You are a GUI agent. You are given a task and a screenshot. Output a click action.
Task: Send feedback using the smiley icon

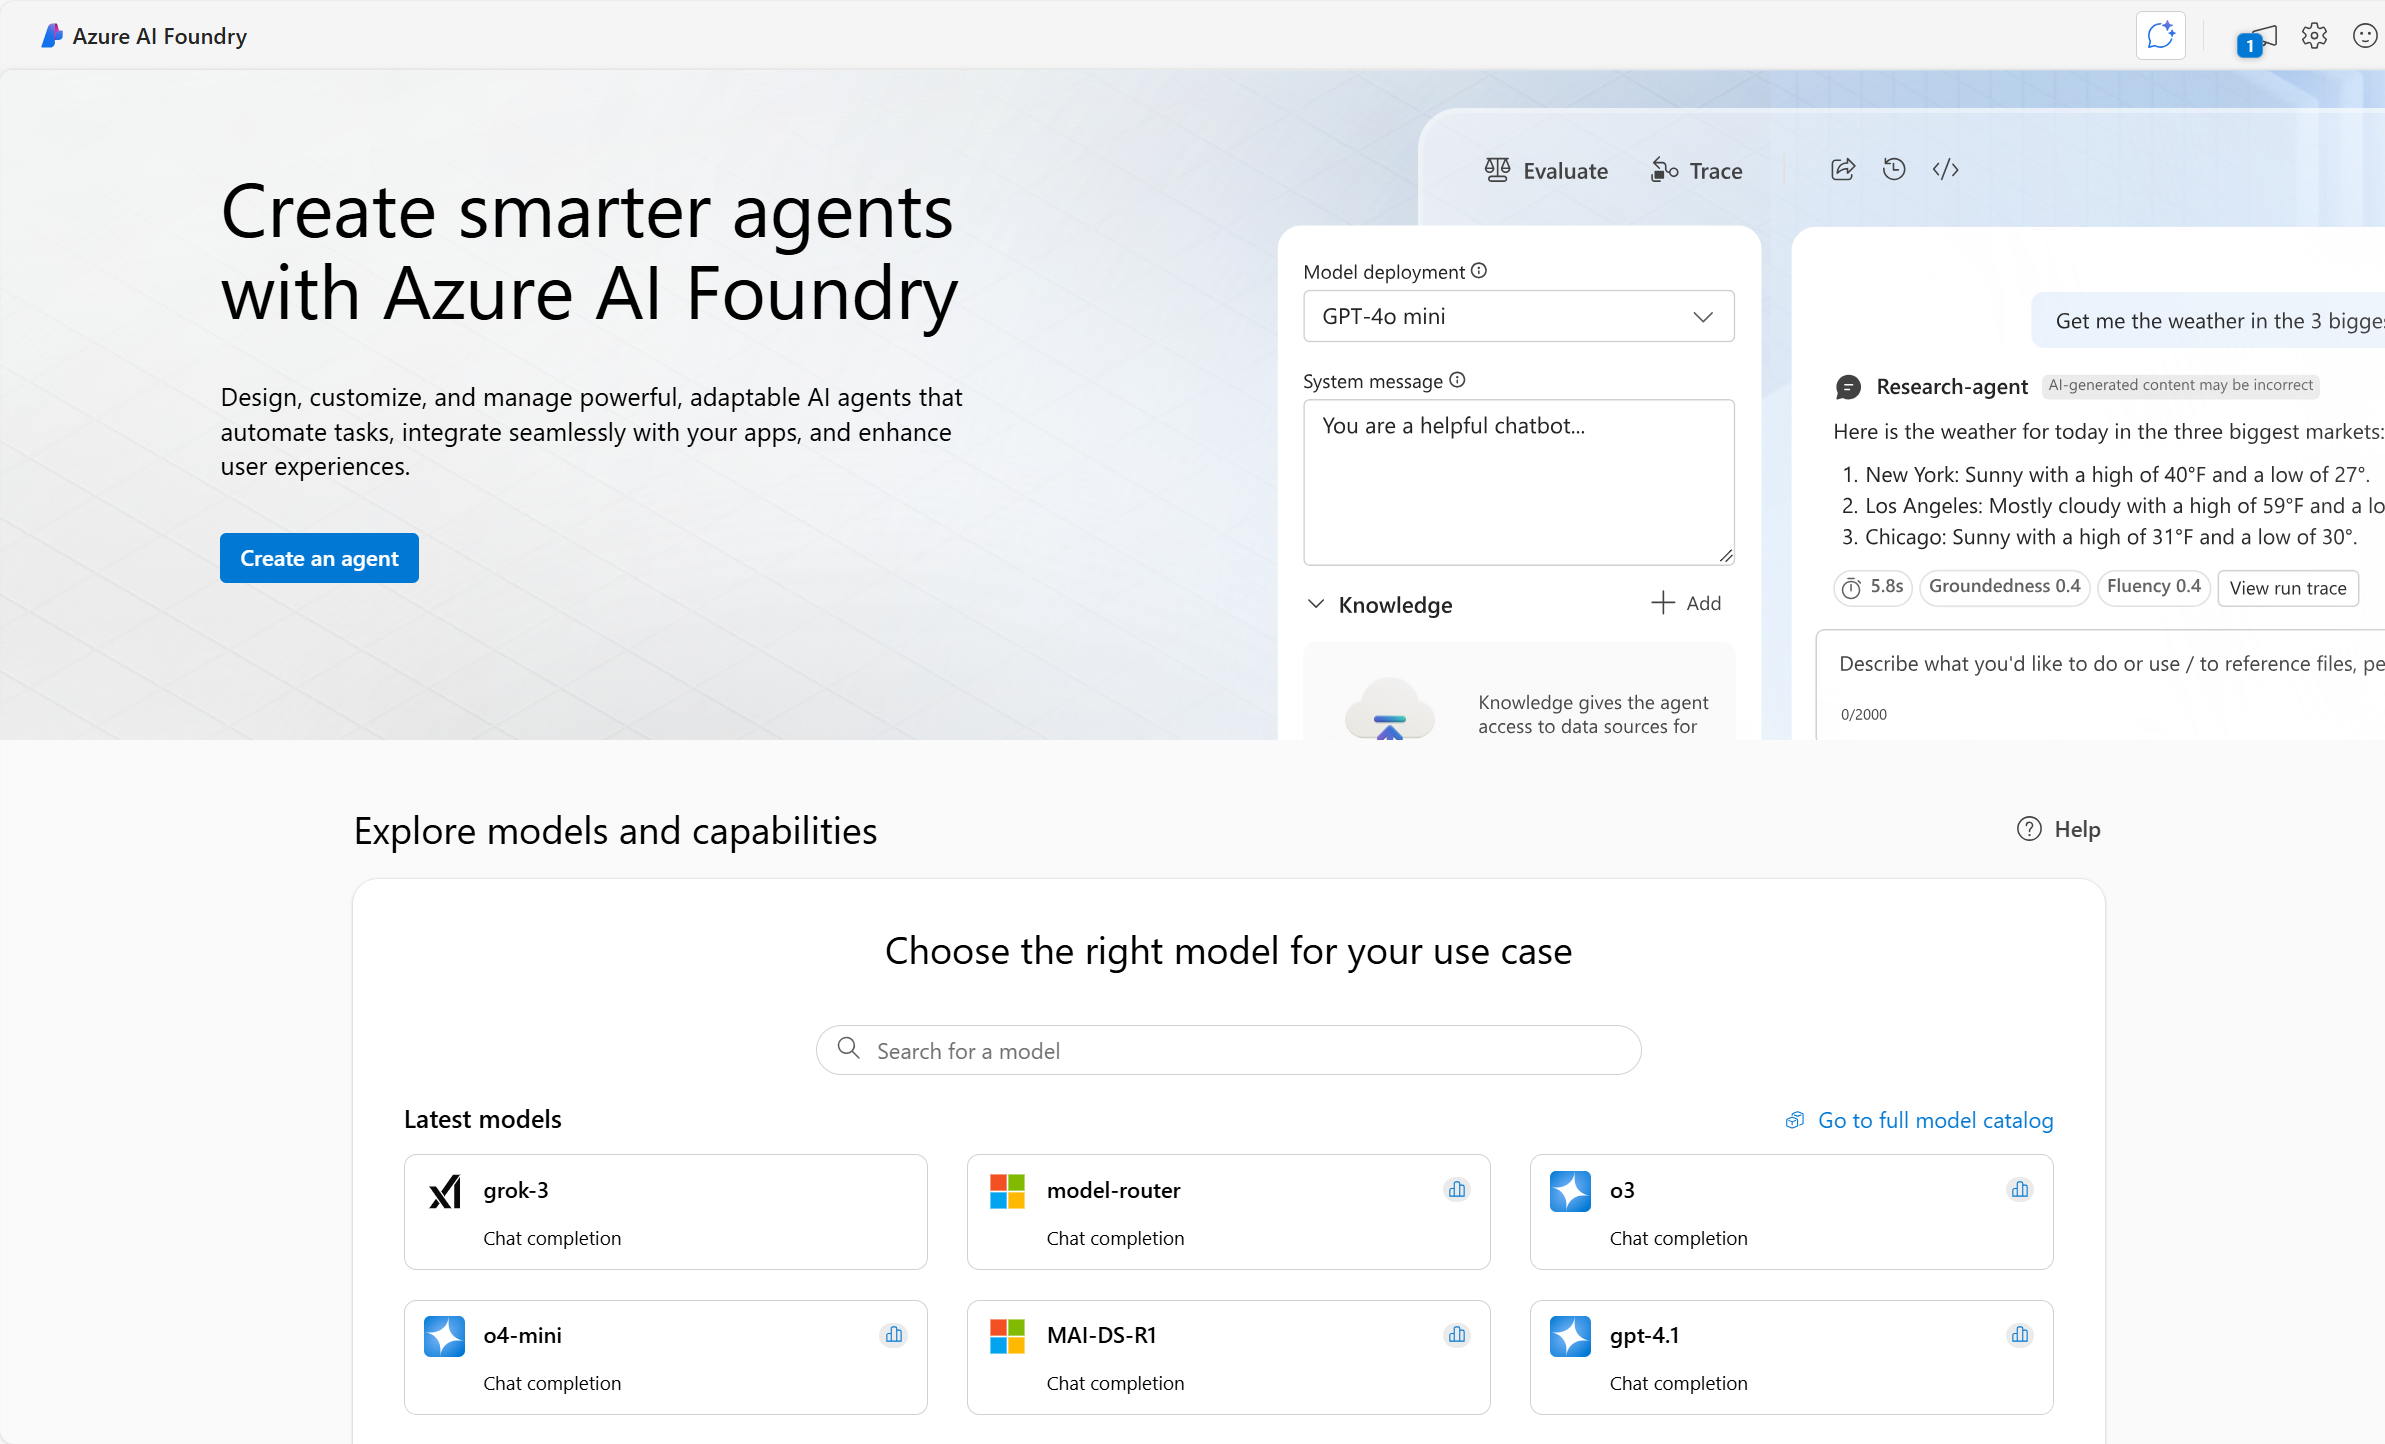[x=2365, y=35]
